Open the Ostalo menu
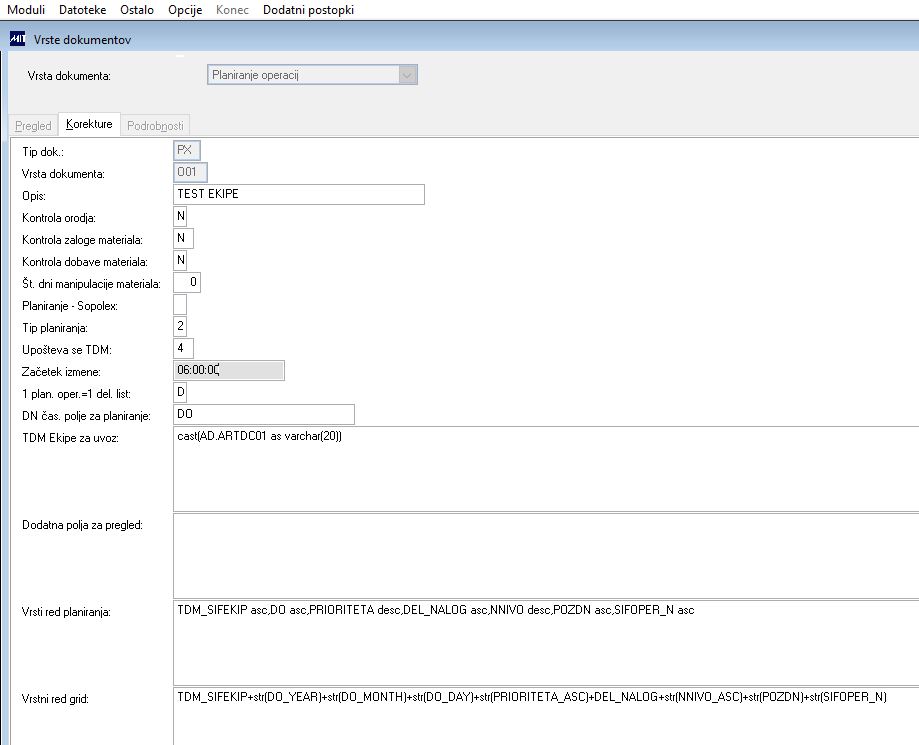 click(x=137, y=10)
